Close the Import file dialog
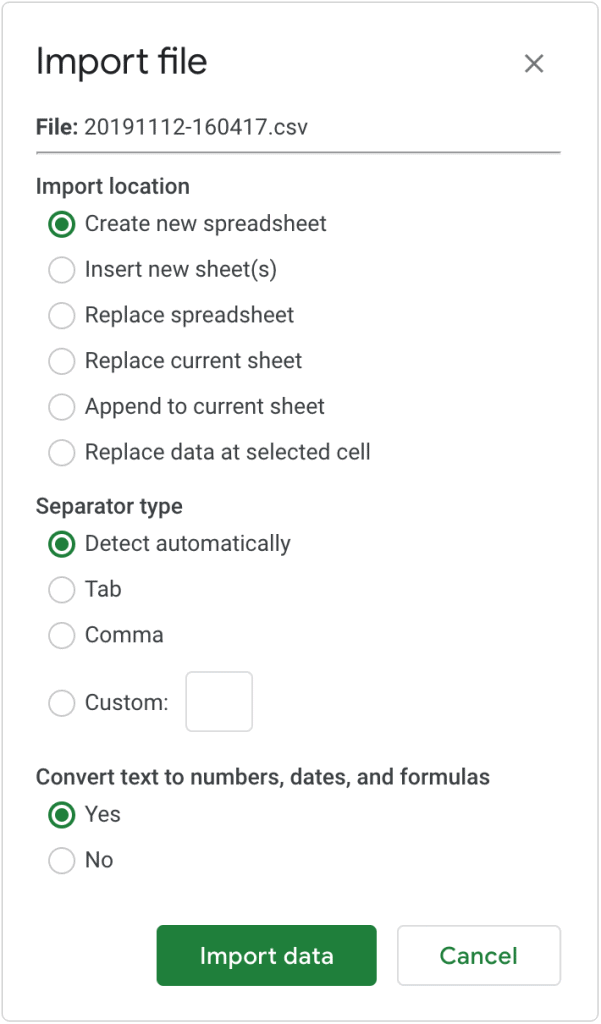601x1024 pixels. pyautogui.click(x=534, y=64)
